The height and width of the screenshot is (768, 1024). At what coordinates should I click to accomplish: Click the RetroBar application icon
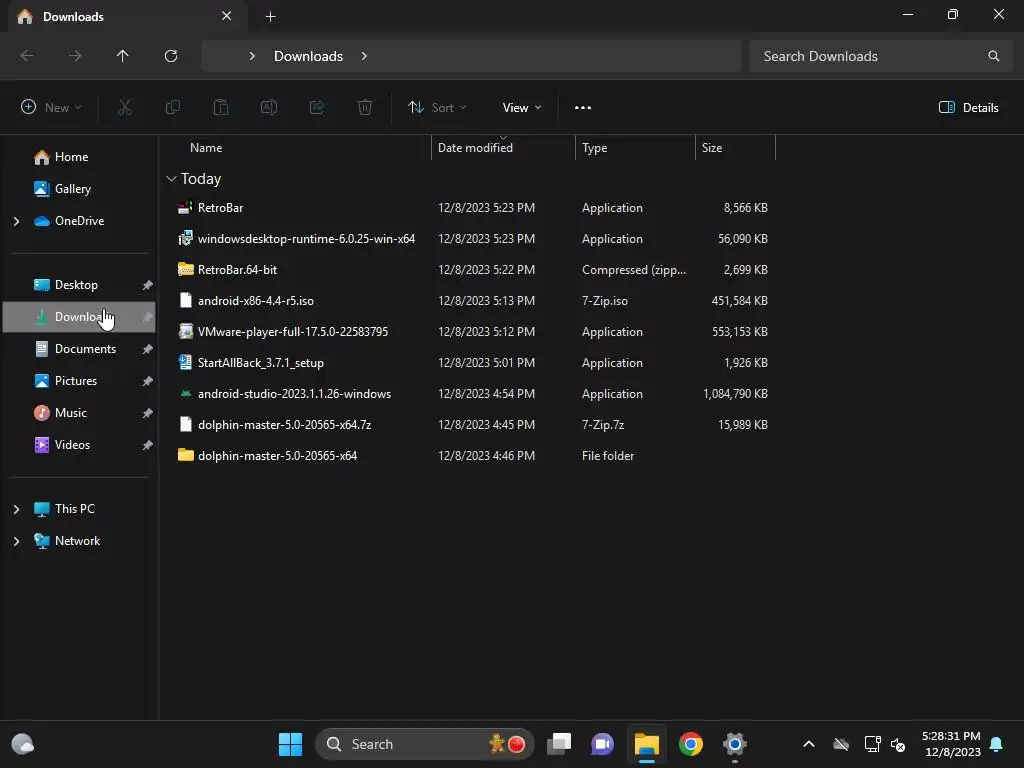click(185, 208)
